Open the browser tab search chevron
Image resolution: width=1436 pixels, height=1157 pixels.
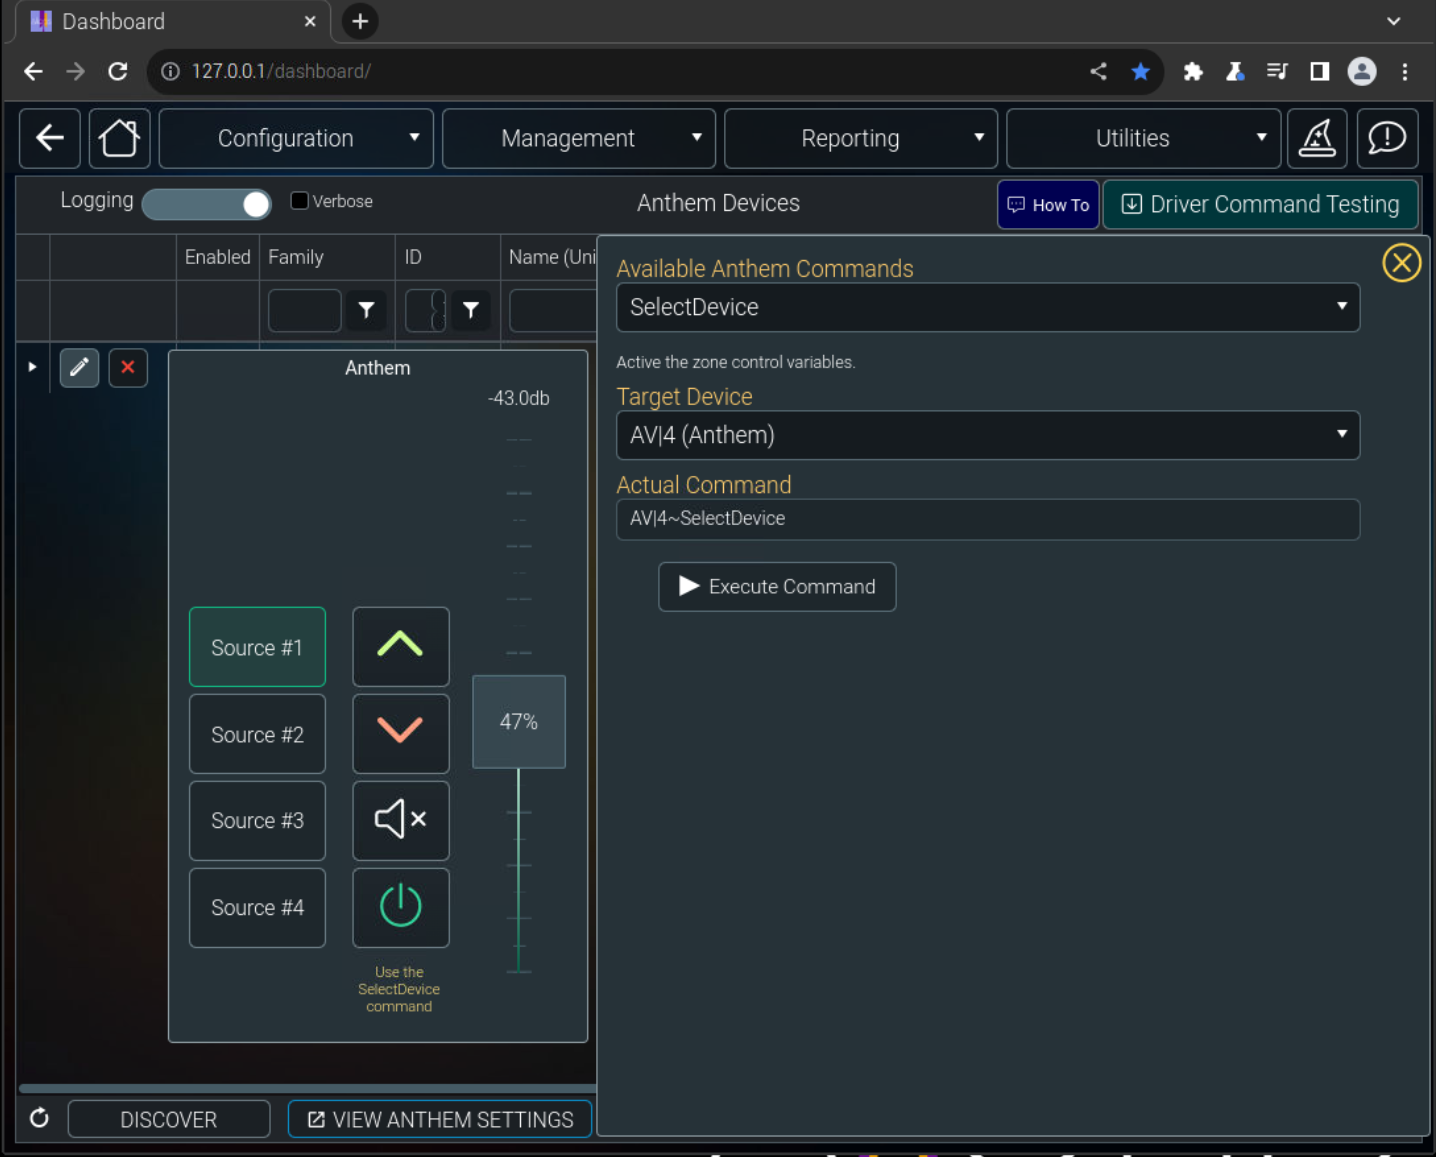[x=1393, y=21]
